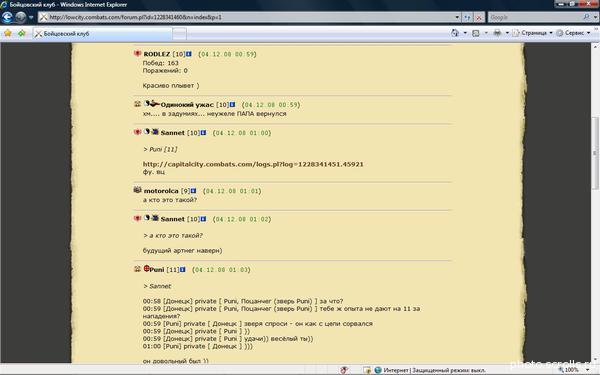Click into the Google search box
The height and width of the screenshot is (375, 600).
tap(534, 17)
